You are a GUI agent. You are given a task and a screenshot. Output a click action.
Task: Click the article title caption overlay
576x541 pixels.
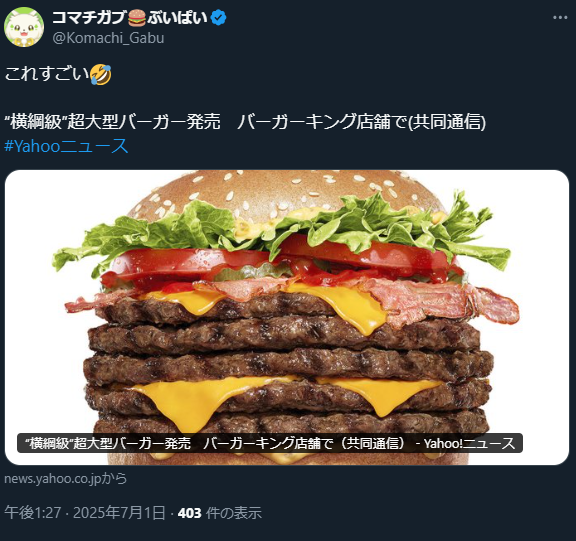(x=270, y=443)
